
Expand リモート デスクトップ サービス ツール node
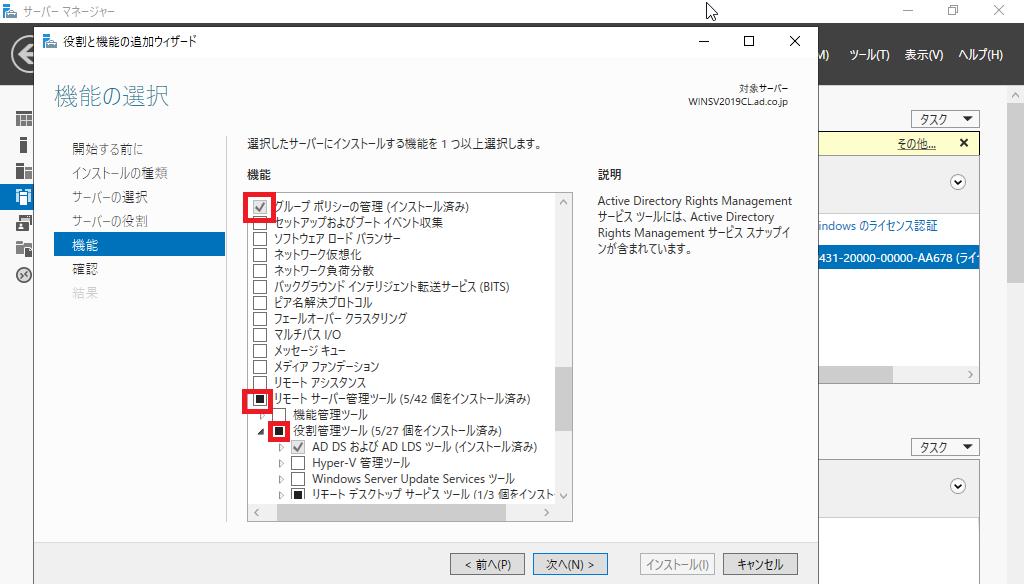coord(281,495)
